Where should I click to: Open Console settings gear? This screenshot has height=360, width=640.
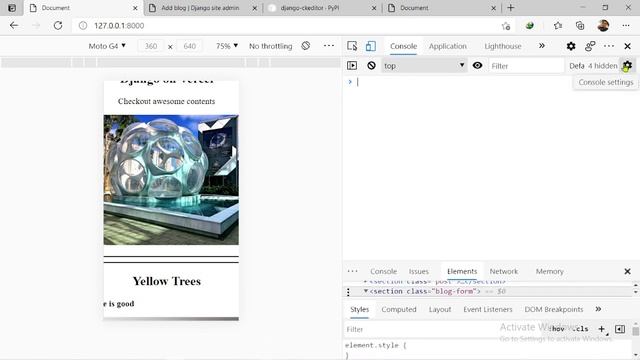click(x=627, y=66)
